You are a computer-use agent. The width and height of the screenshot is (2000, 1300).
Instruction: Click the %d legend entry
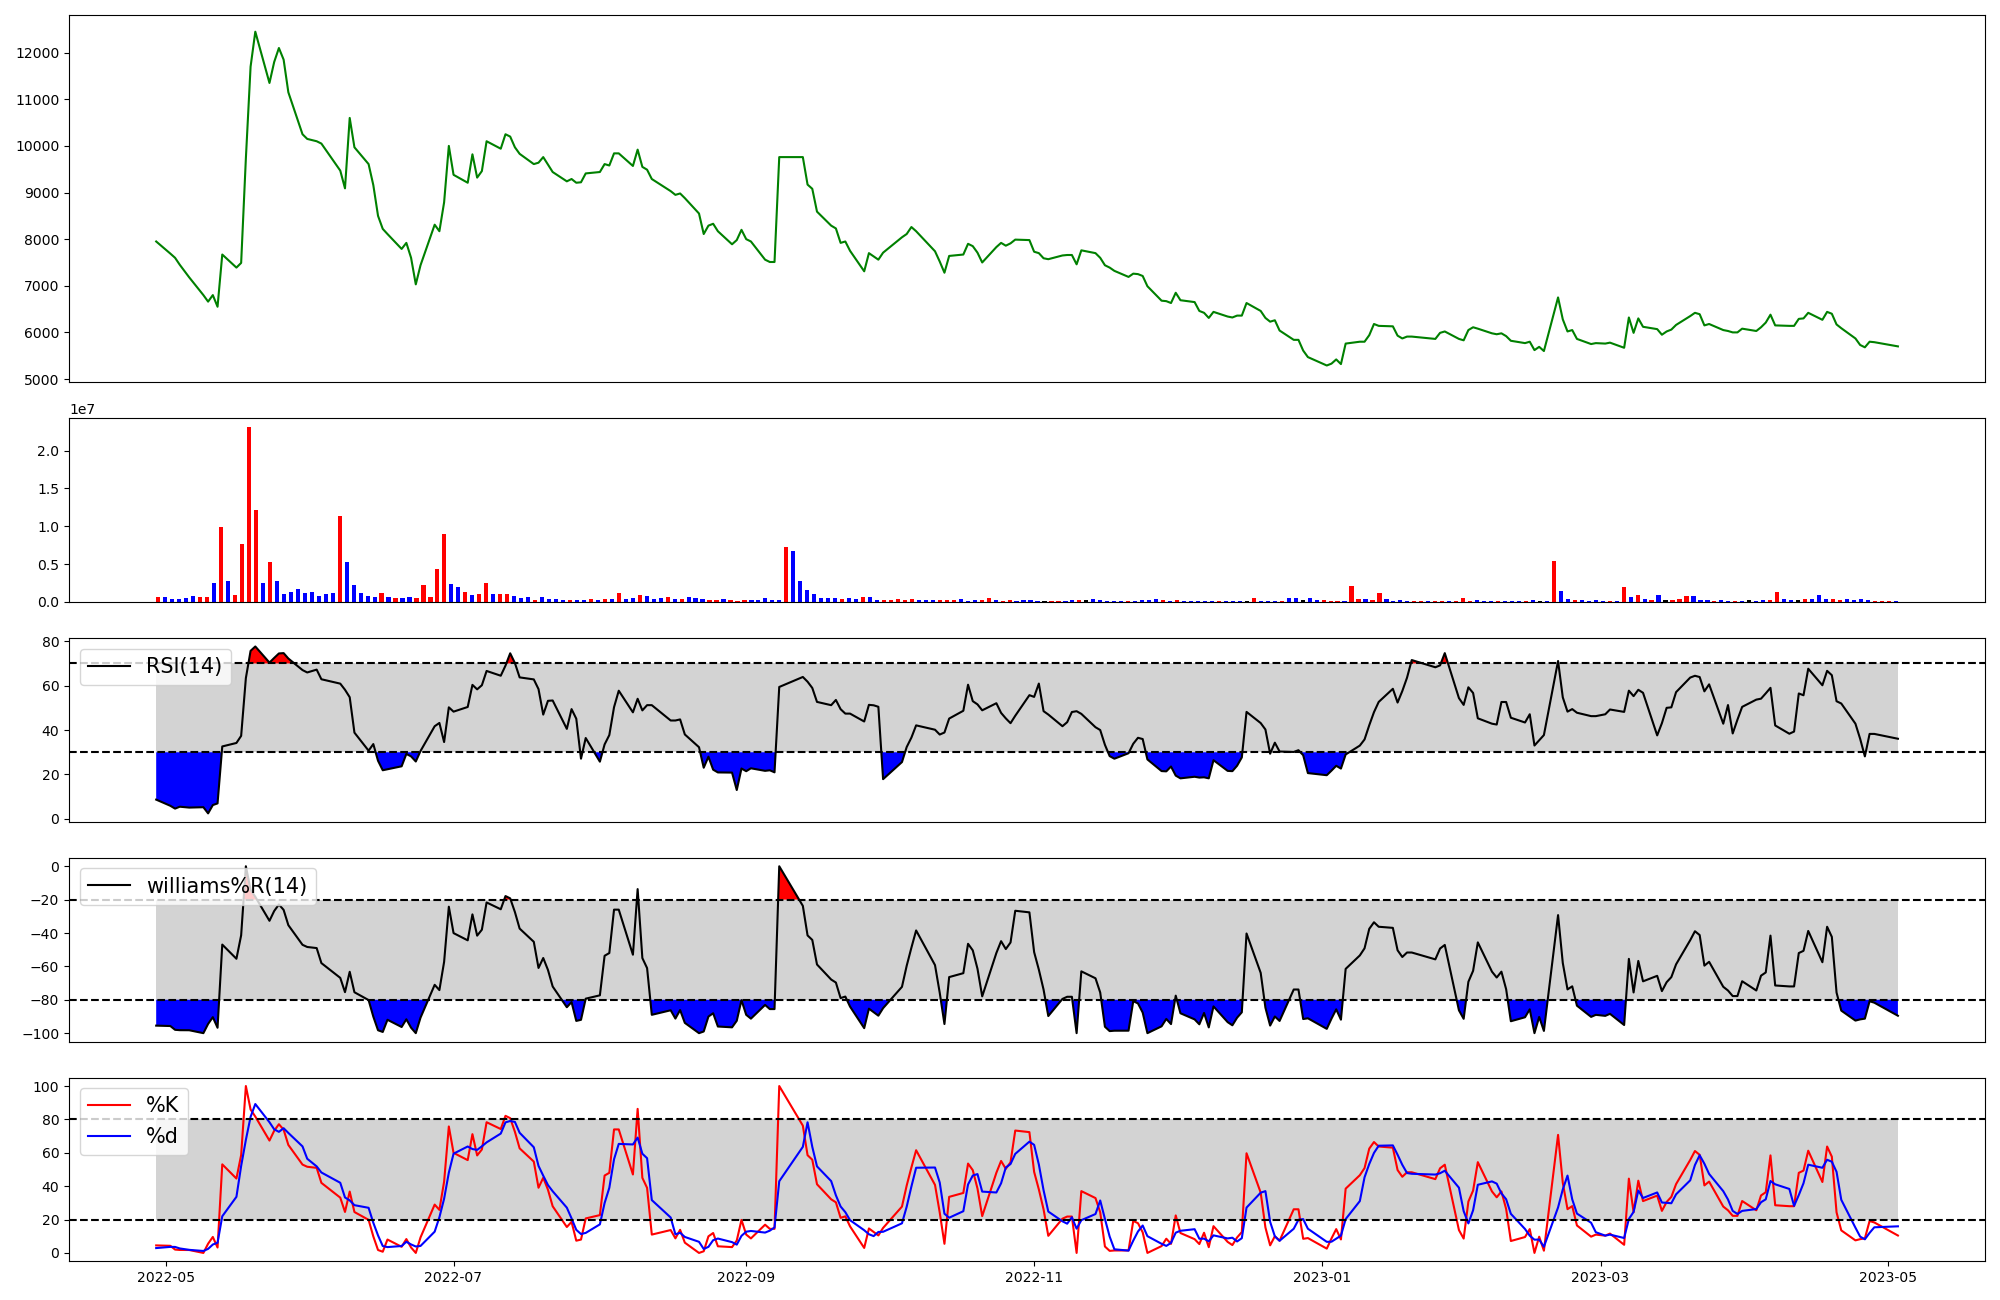pos(162,1136)
